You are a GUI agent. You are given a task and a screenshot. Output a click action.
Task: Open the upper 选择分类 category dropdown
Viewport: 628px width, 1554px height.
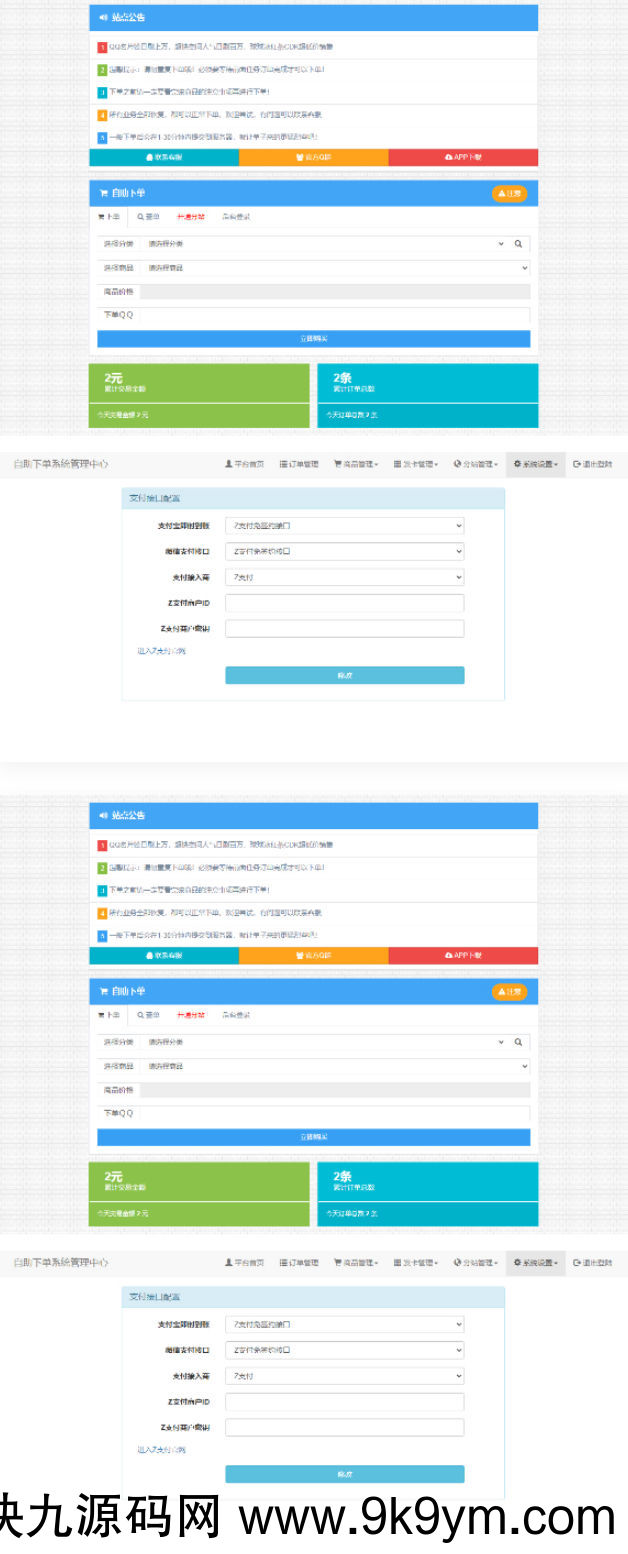pos(325,243)
